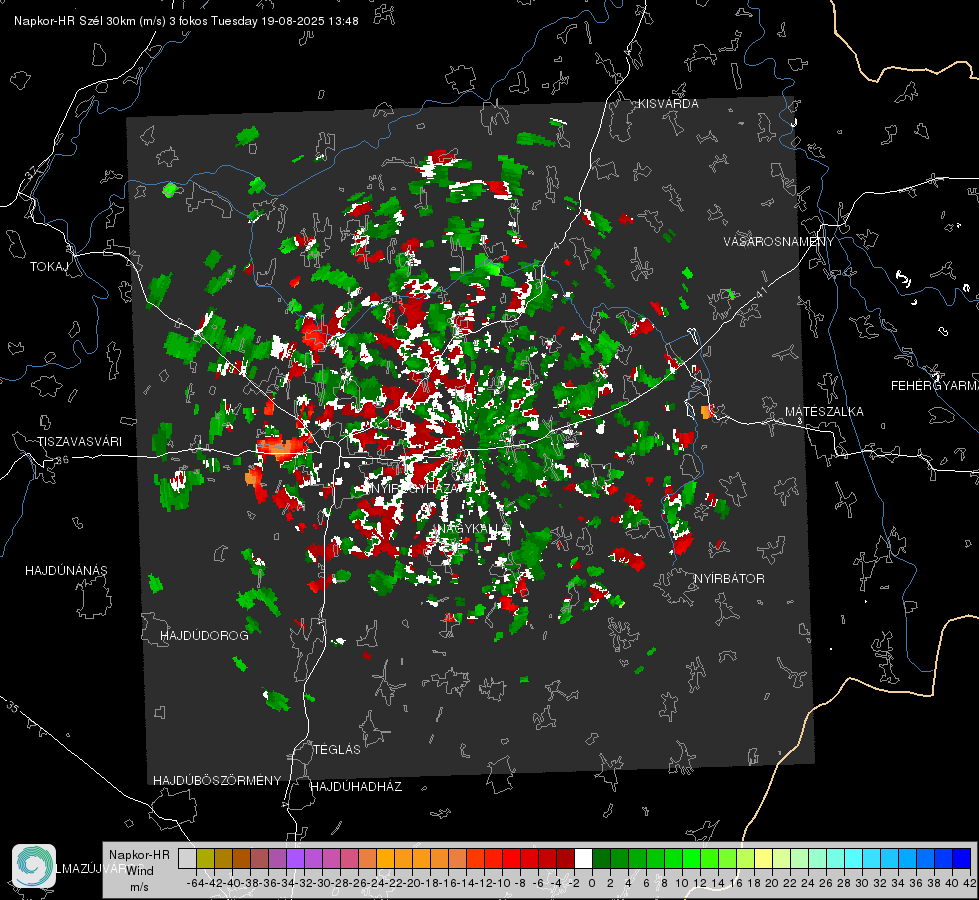Click the orange radar echo near Mátészalka
The image size is (979, 900).
pyautogui.click(x=706, y=412)
